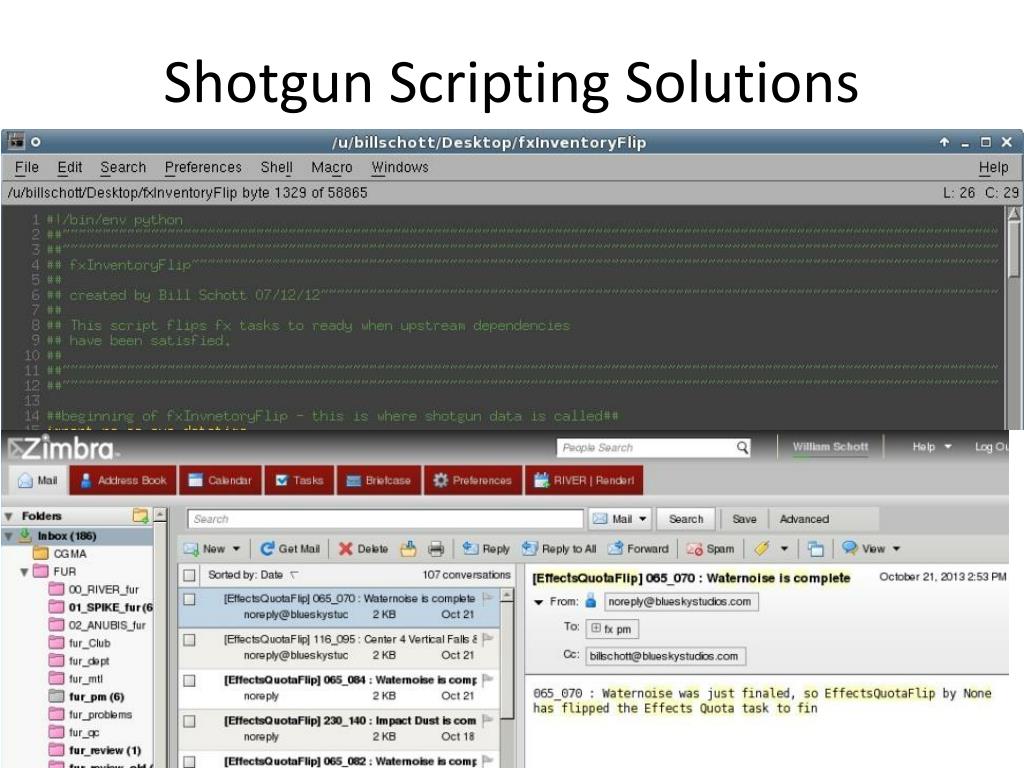The image size is (1024, 768).
Task: Open the fur_review (1) folder
Action: (x=104, y=750)
